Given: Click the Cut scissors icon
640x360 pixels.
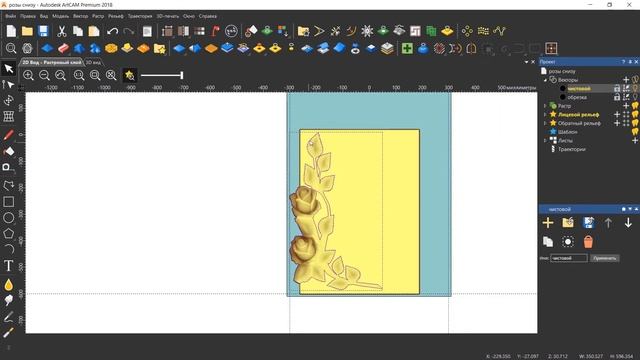Looking at the screenshot, I should 62,31.
